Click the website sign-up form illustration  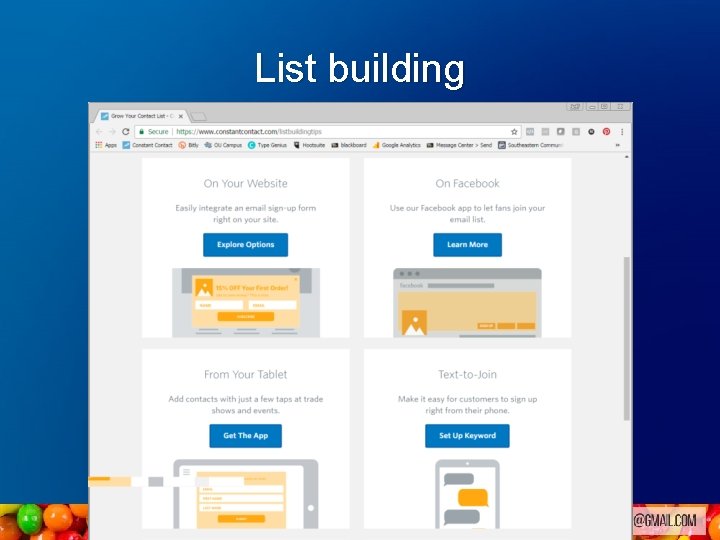[x=246, y=303]
